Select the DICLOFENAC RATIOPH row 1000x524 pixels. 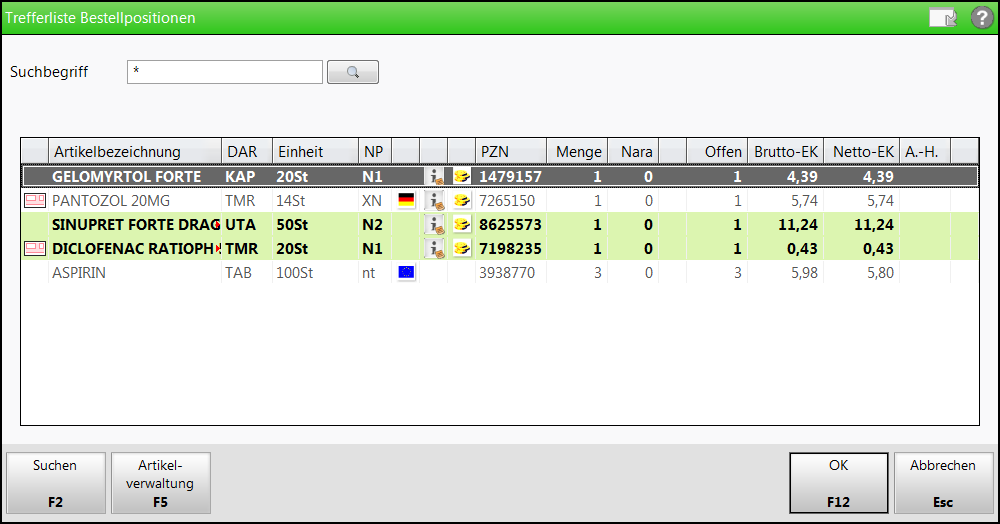coord(500,249)
